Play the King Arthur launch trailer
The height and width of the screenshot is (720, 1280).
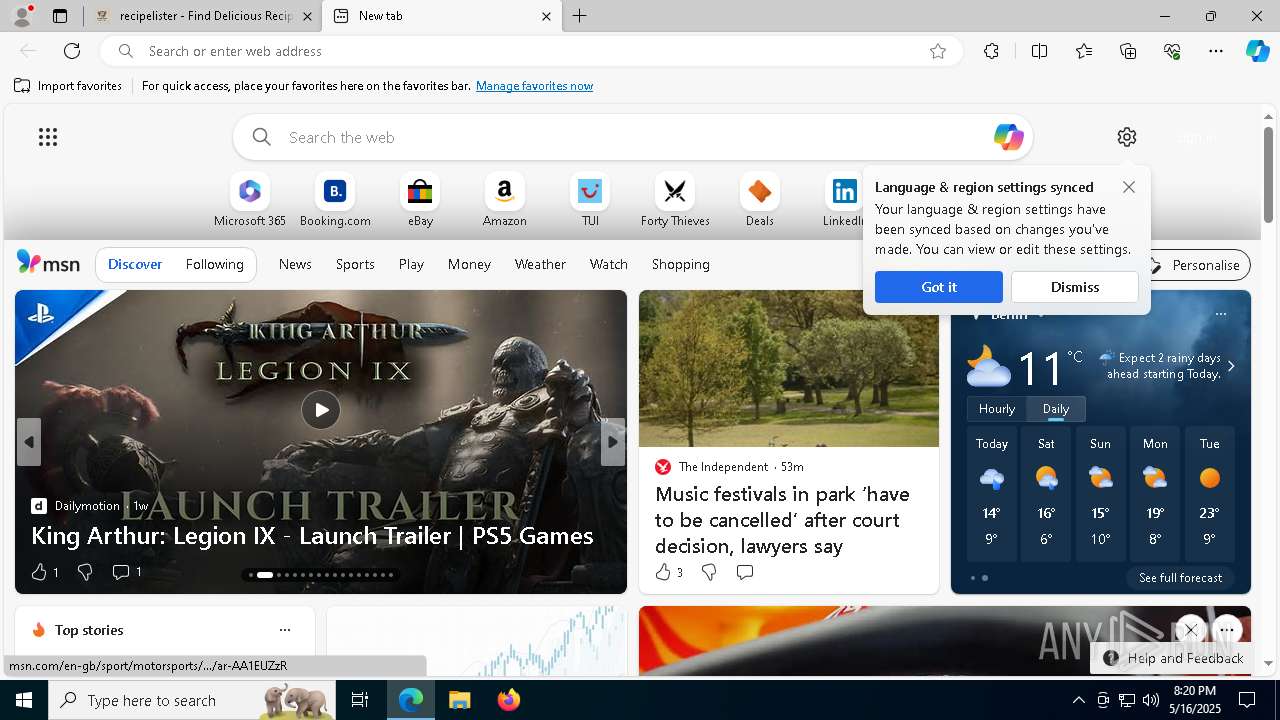pos(321,409)
